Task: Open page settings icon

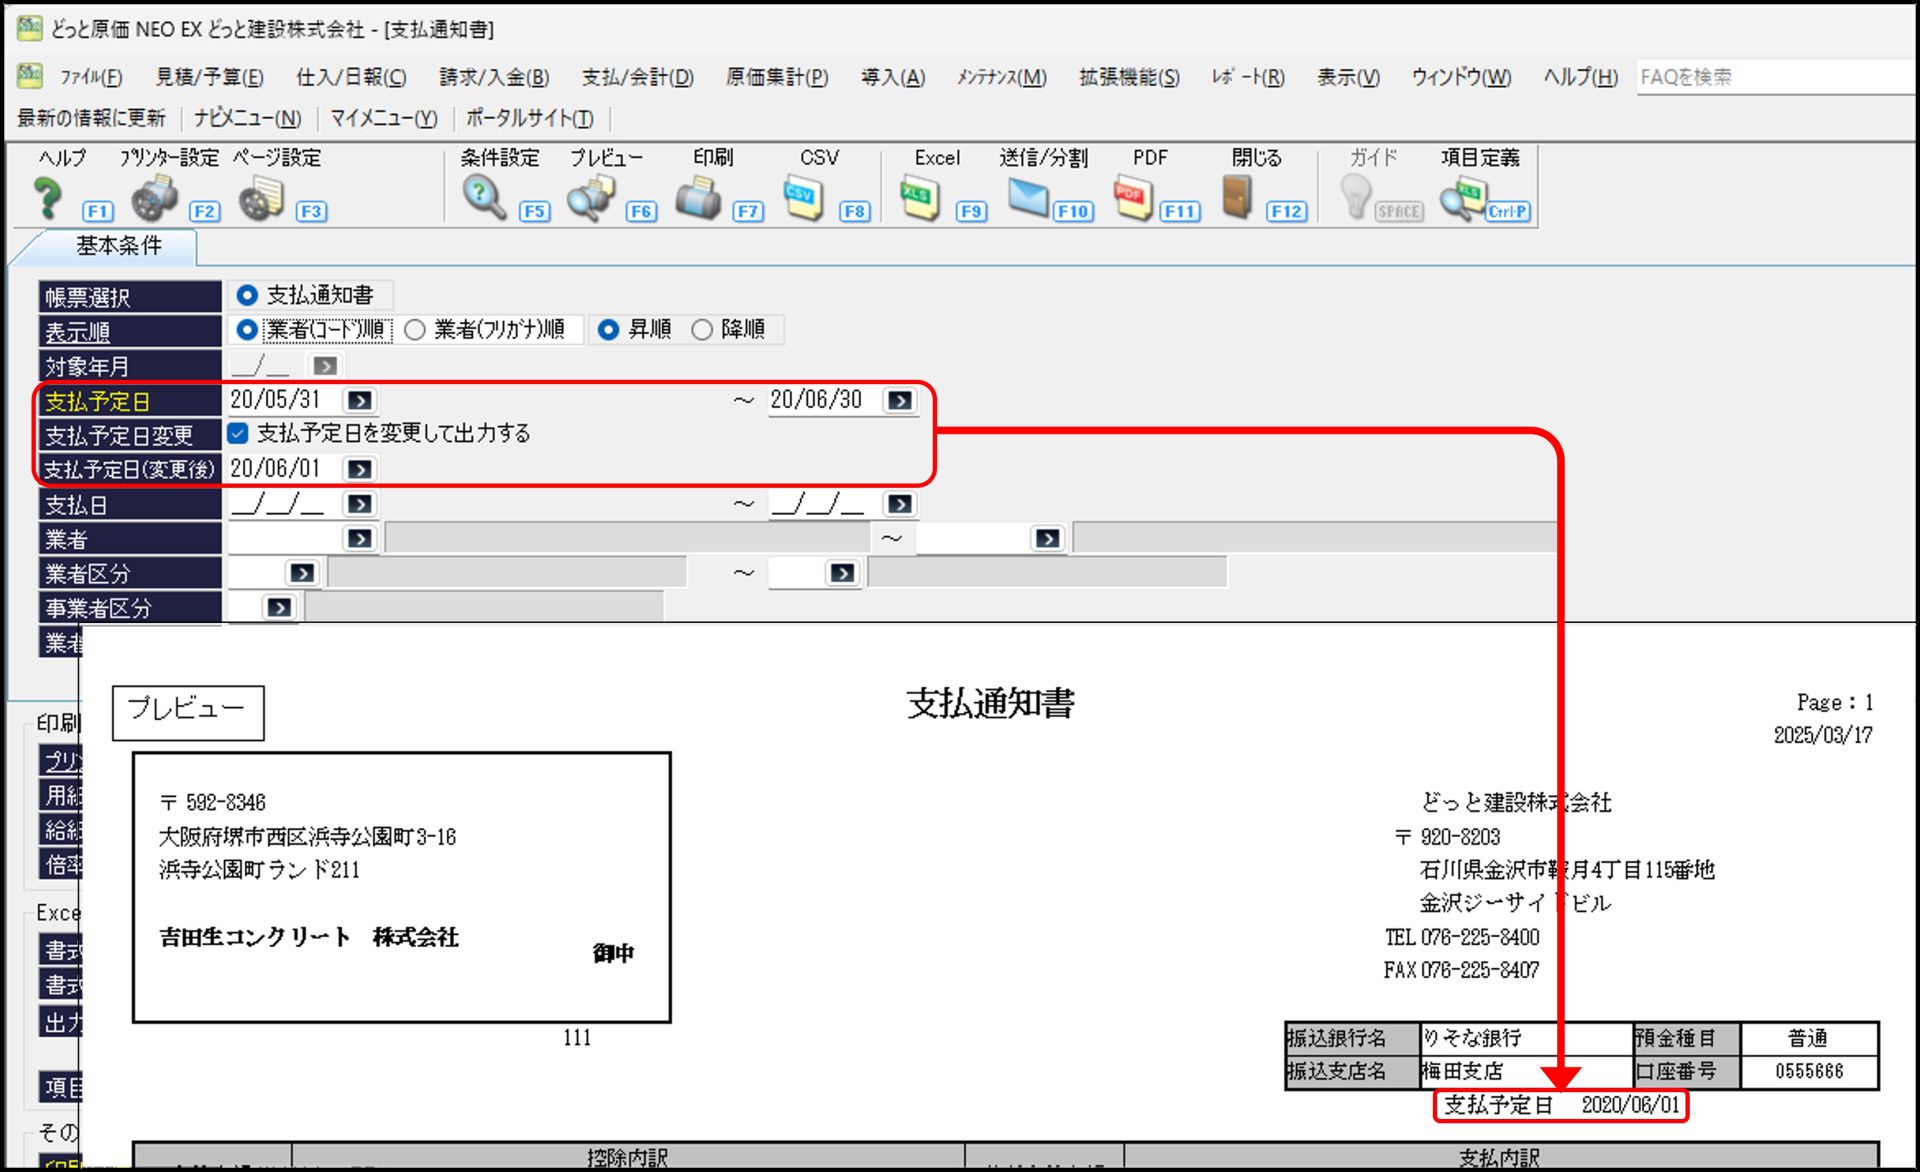Action: click(x=262, y=198)
